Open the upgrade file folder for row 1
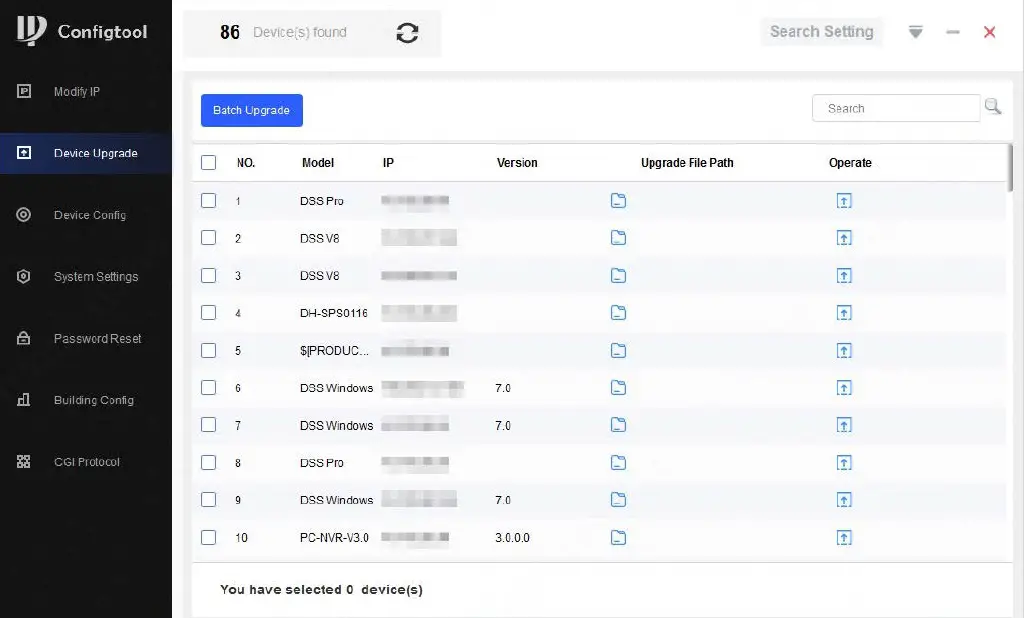This screenshot has width=1024, height=618. click(618, 201)
